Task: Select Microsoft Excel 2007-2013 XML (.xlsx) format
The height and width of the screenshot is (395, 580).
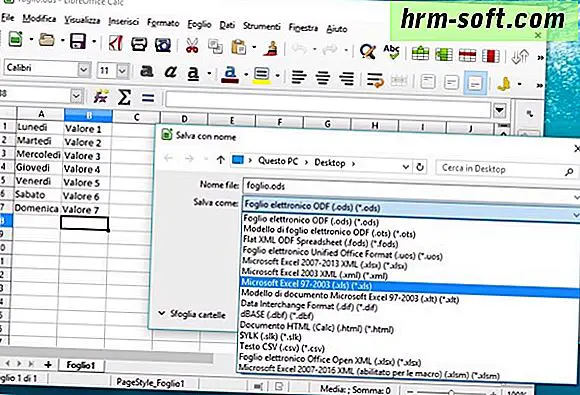Action: [325, 263]
